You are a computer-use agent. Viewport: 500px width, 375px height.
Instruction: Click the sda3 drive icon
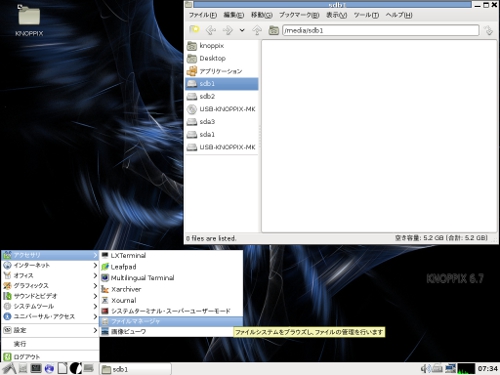click(192, 122)
